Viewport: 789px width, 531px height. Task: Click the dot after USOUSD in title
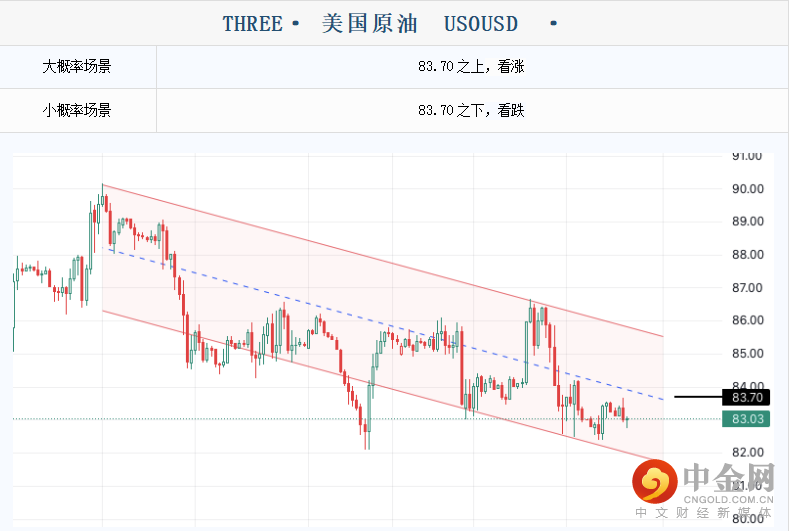(554, 23)
